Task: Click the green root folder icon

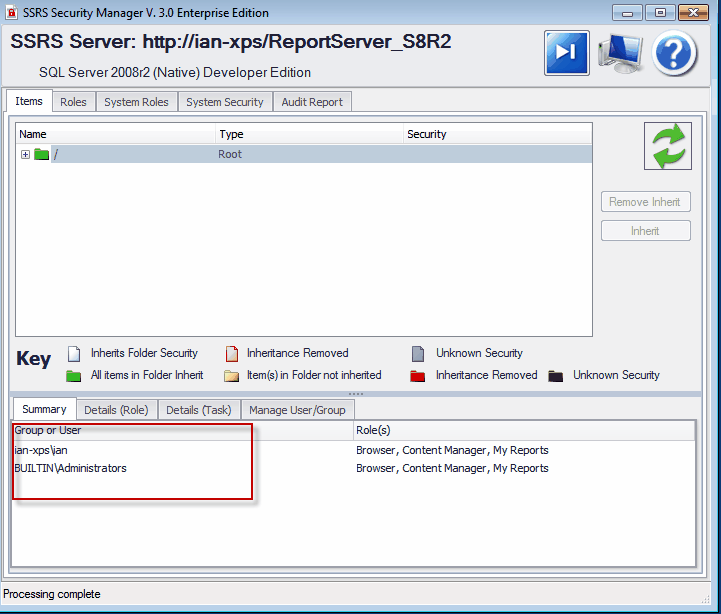Action: [x=41, y=154]
